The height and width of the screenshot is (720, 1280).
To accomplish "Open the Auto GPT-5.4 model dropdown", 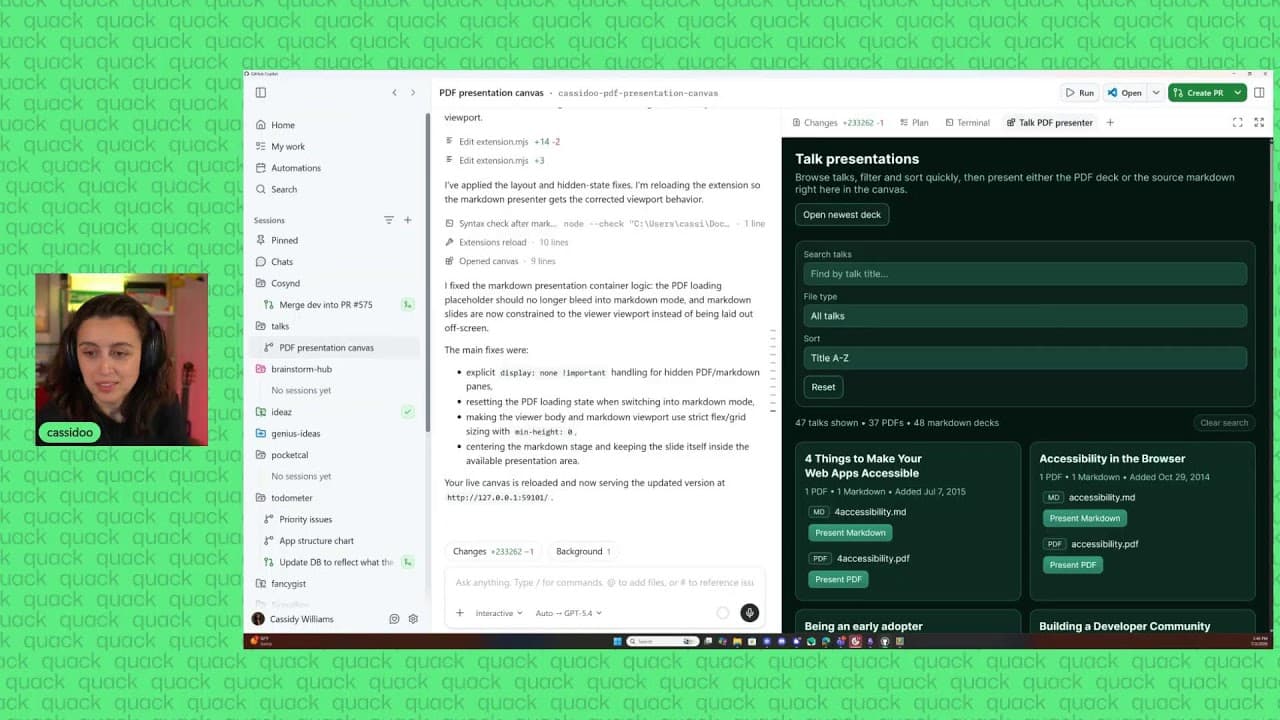I will tap(568, 613).
